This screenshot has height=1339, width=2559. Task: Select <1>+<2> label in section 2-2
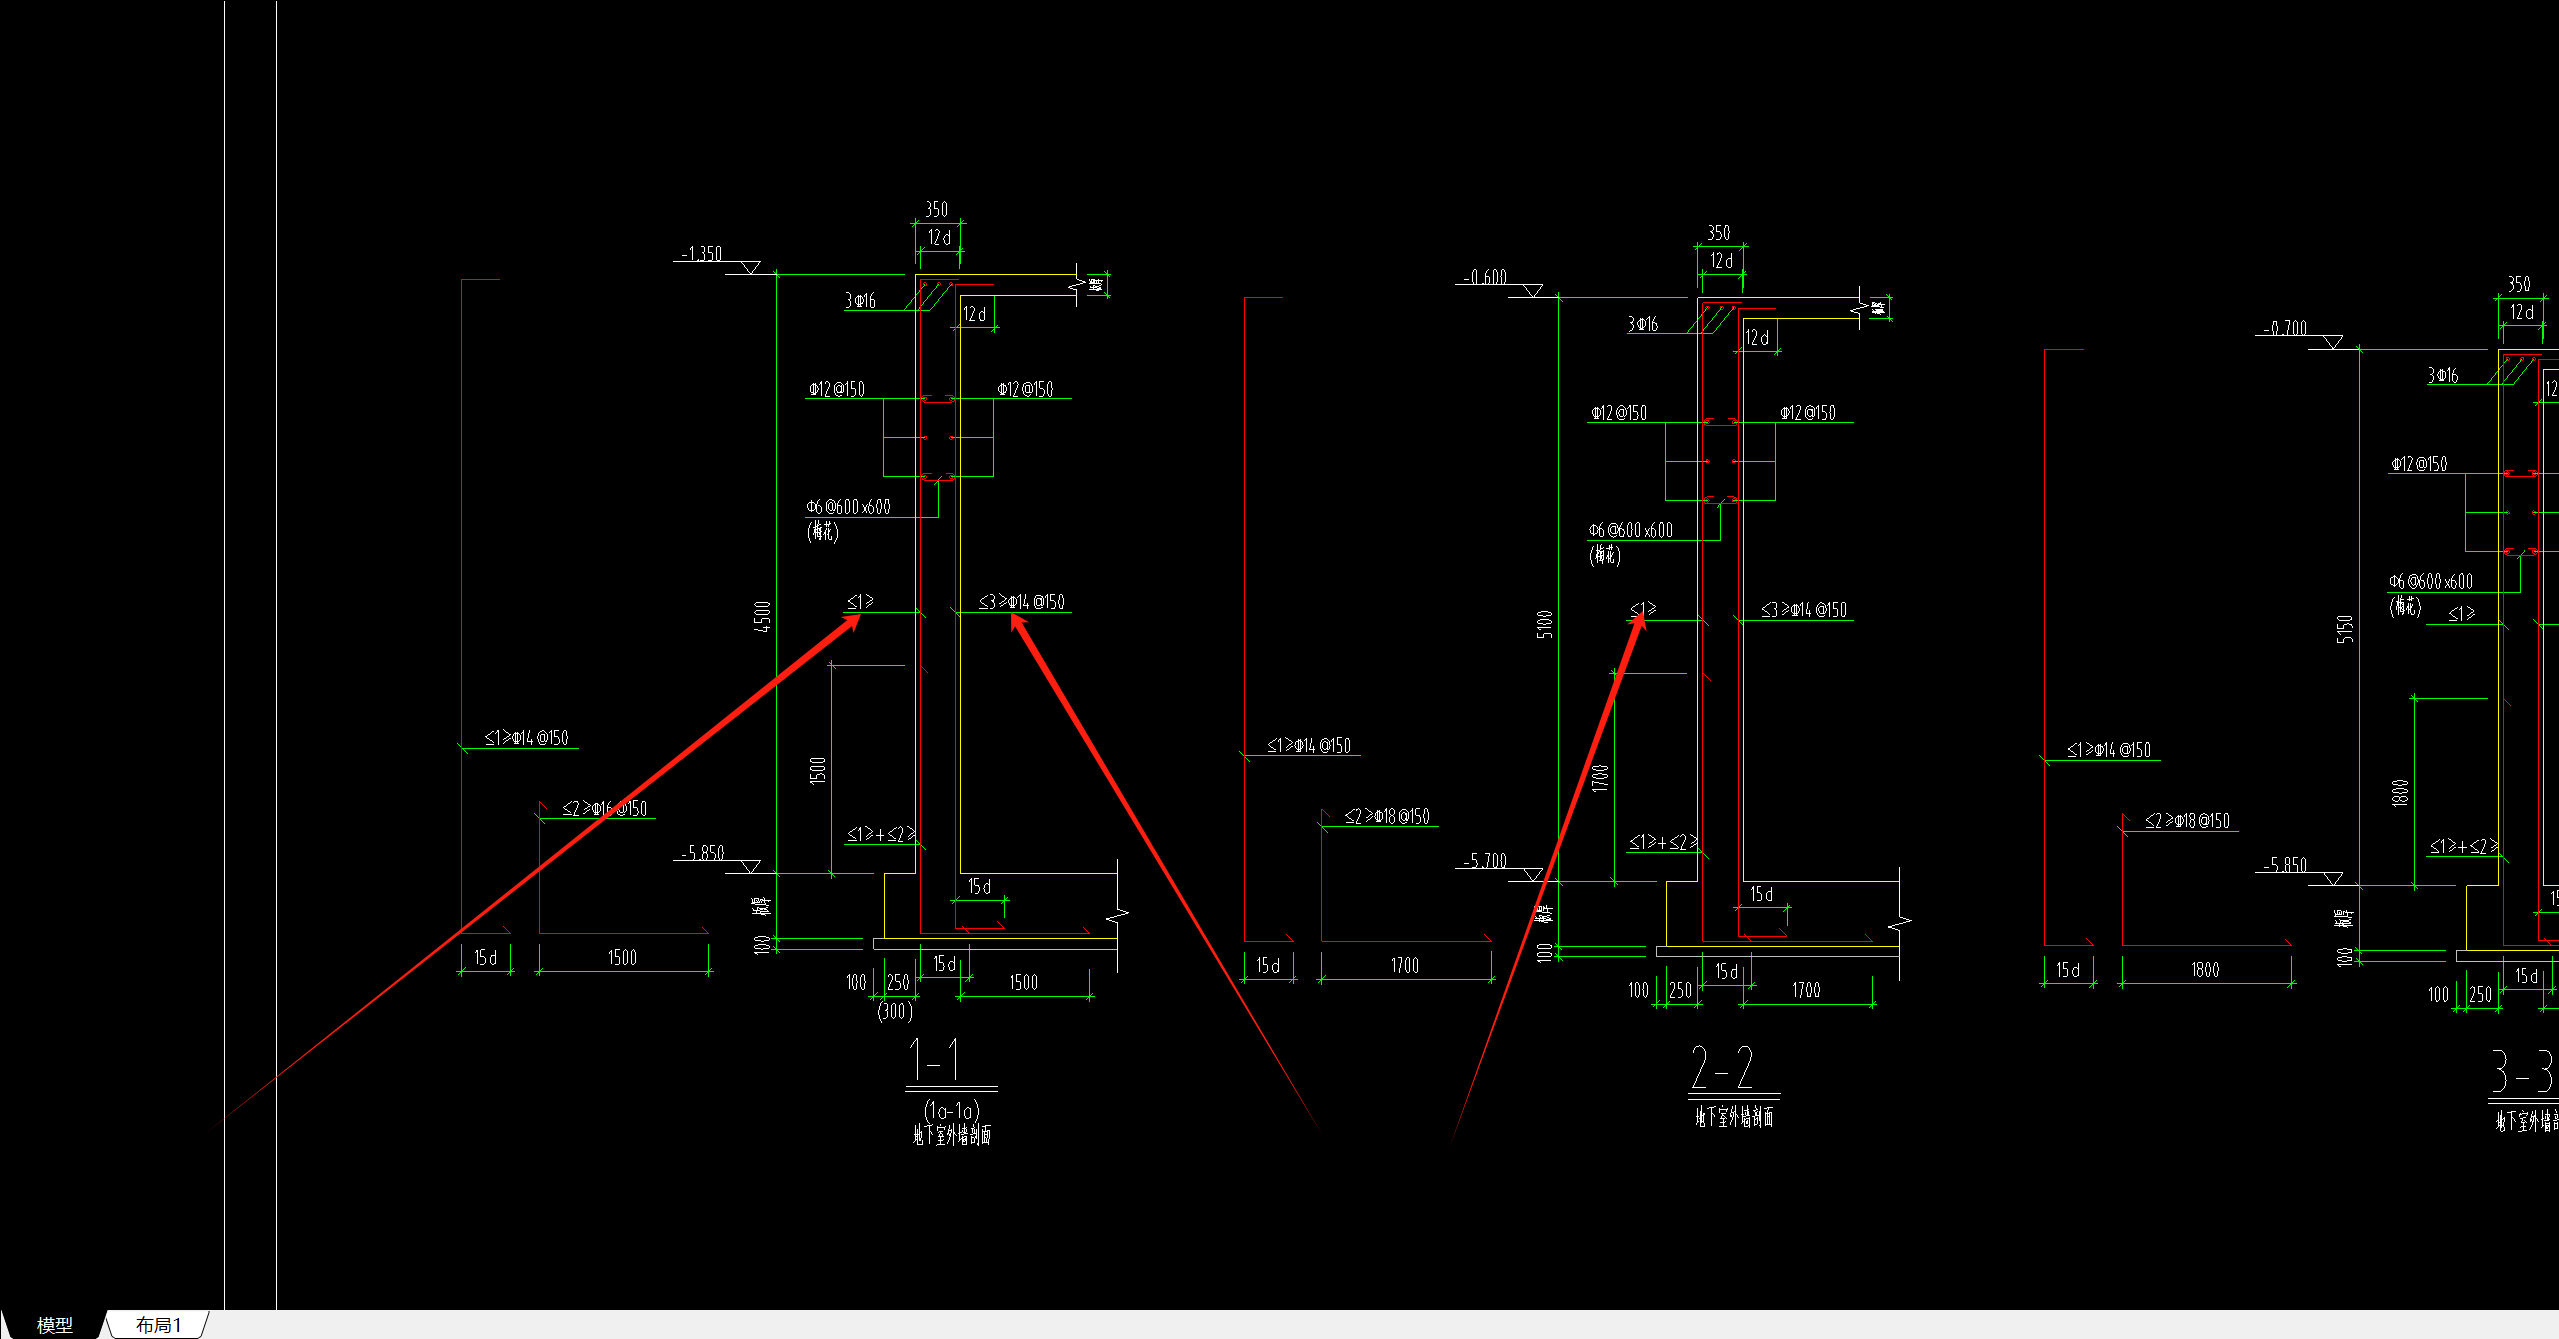pyautogui.click(x=1663, y=842)
